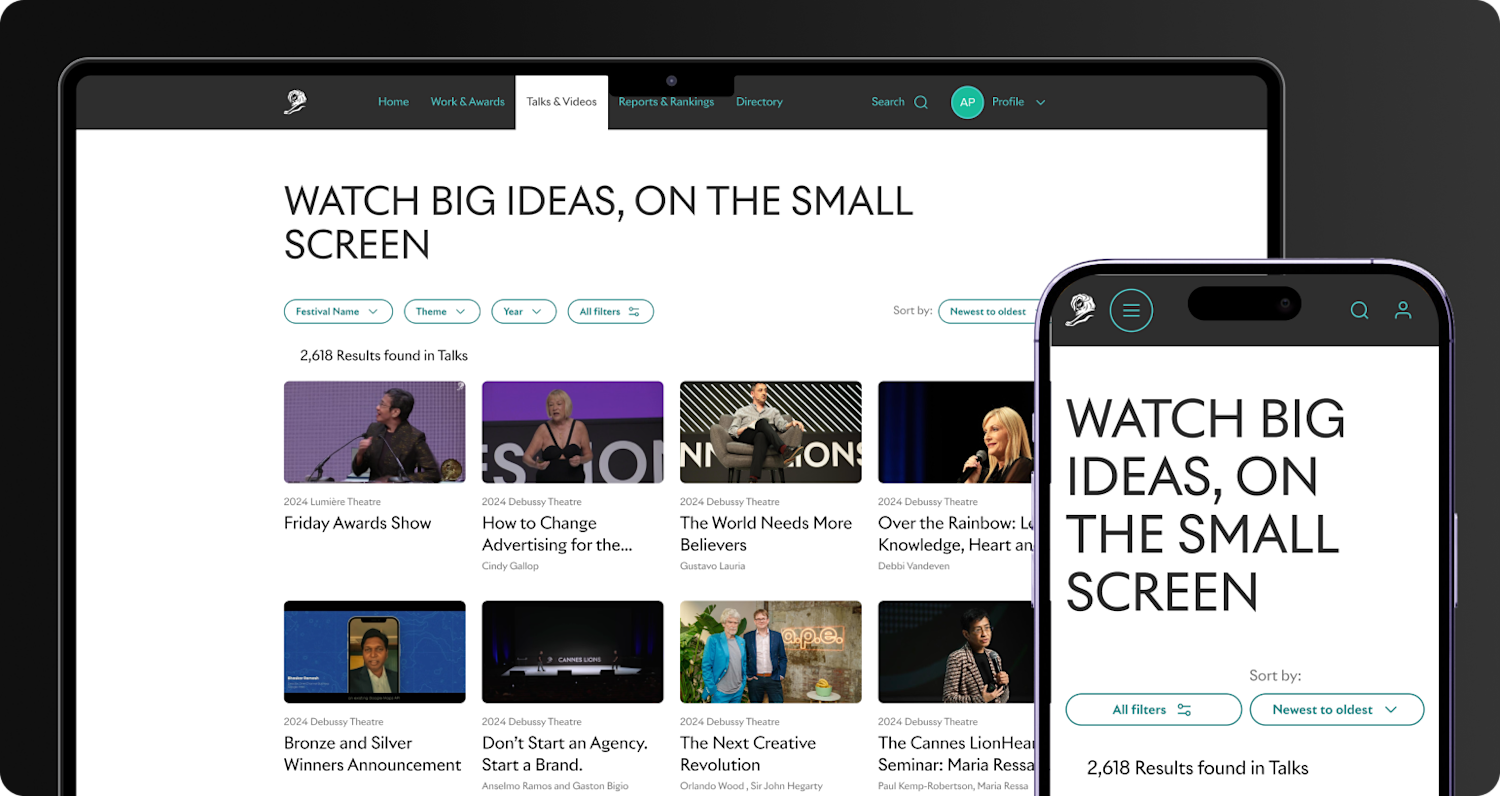Click the AP profile avatar
This screenshot has height=796, width=1500.
pos(967,102)
